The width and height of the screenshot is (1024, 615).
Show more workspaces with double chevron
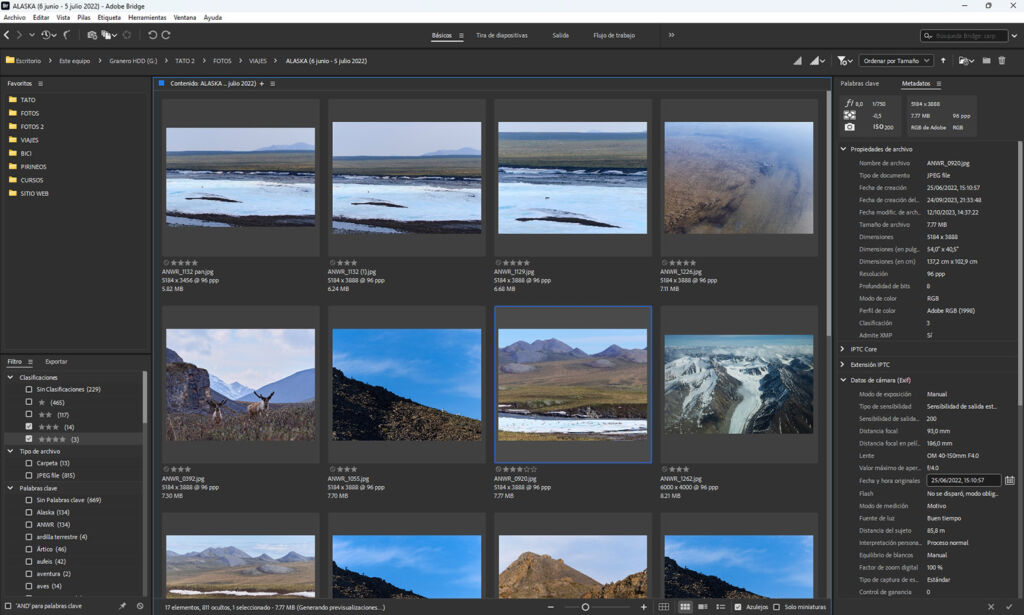[671, 35]
